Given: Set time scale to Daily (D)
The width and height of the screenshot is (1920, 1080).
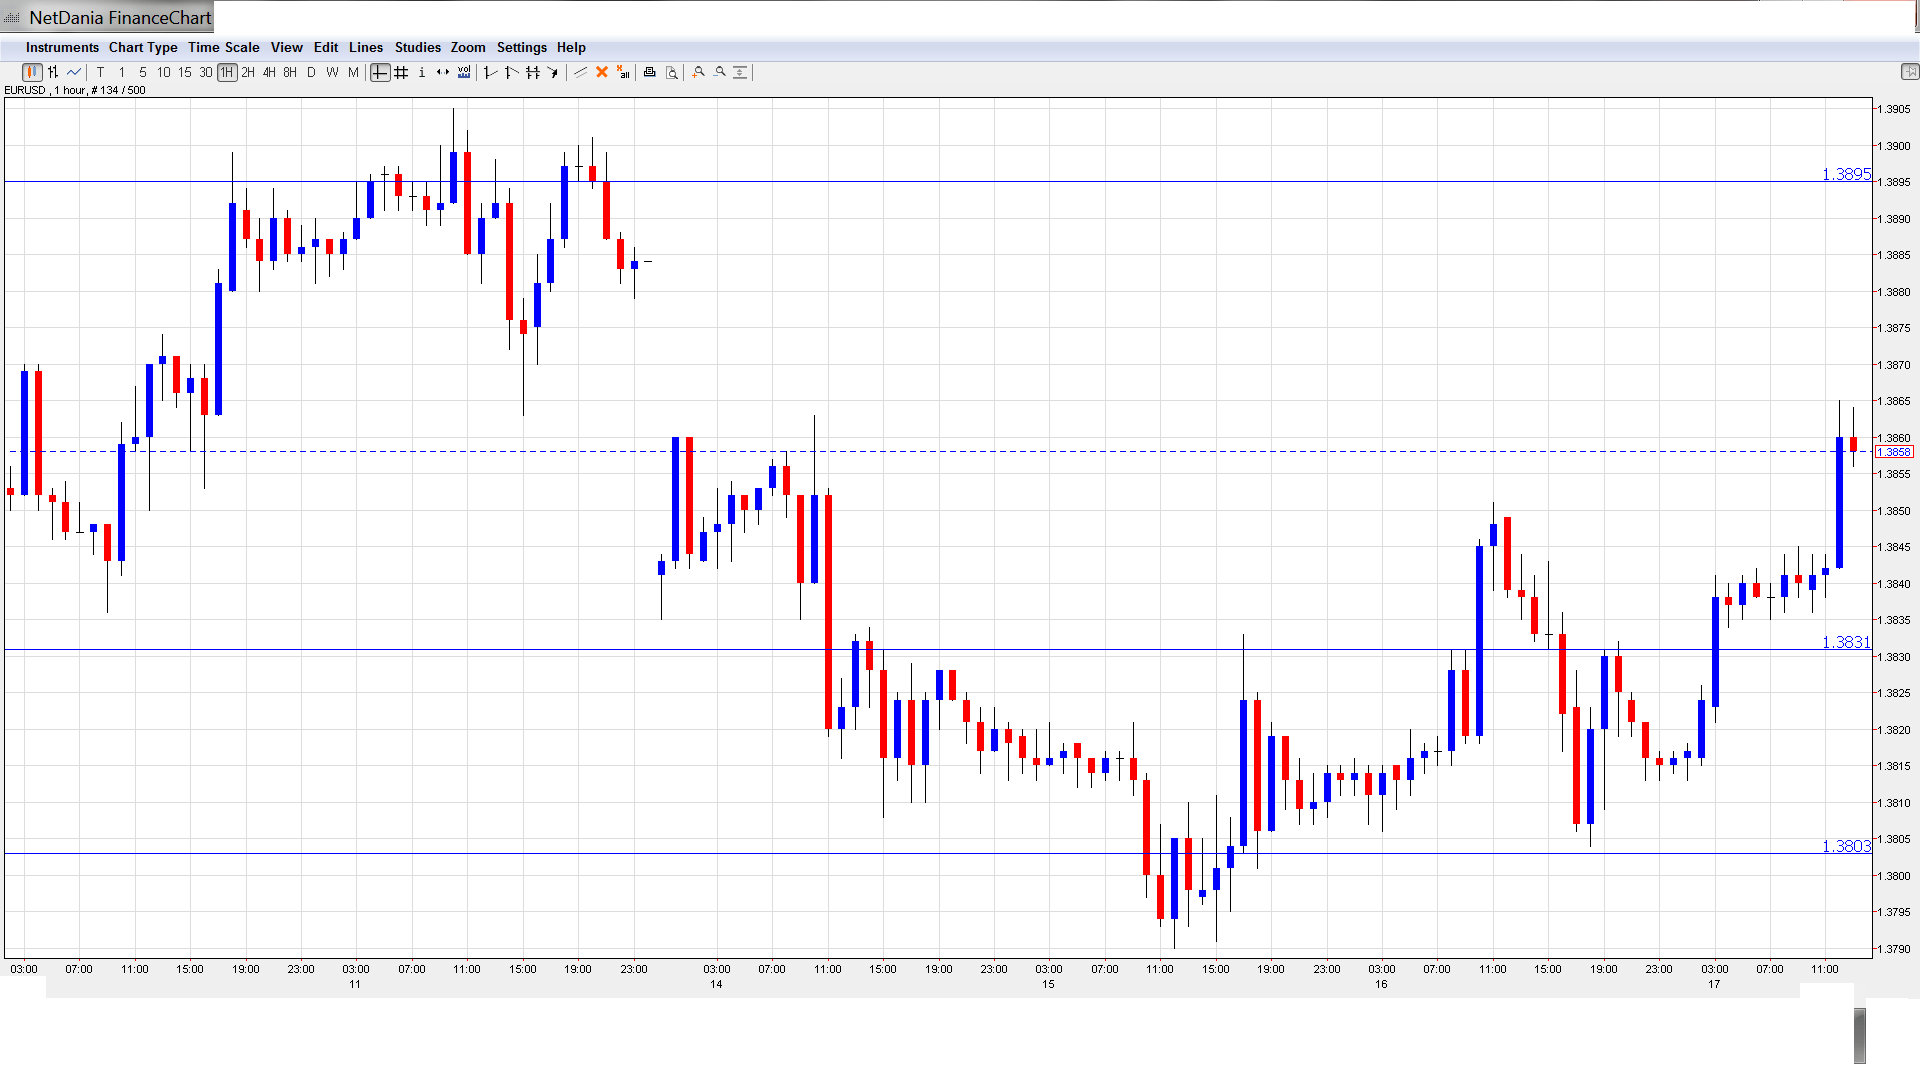Looking at the screenshot, I should click(311, 72).
